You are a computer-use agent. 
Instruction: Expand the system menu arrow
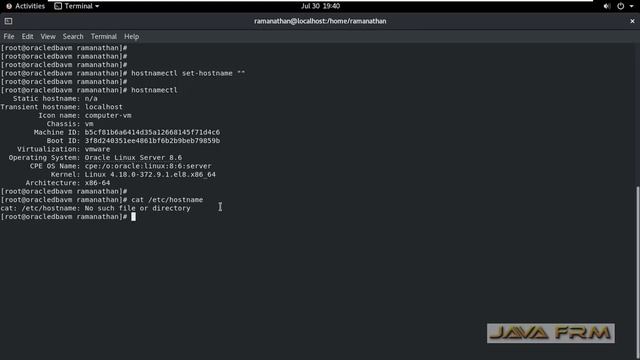pos(631,6)
